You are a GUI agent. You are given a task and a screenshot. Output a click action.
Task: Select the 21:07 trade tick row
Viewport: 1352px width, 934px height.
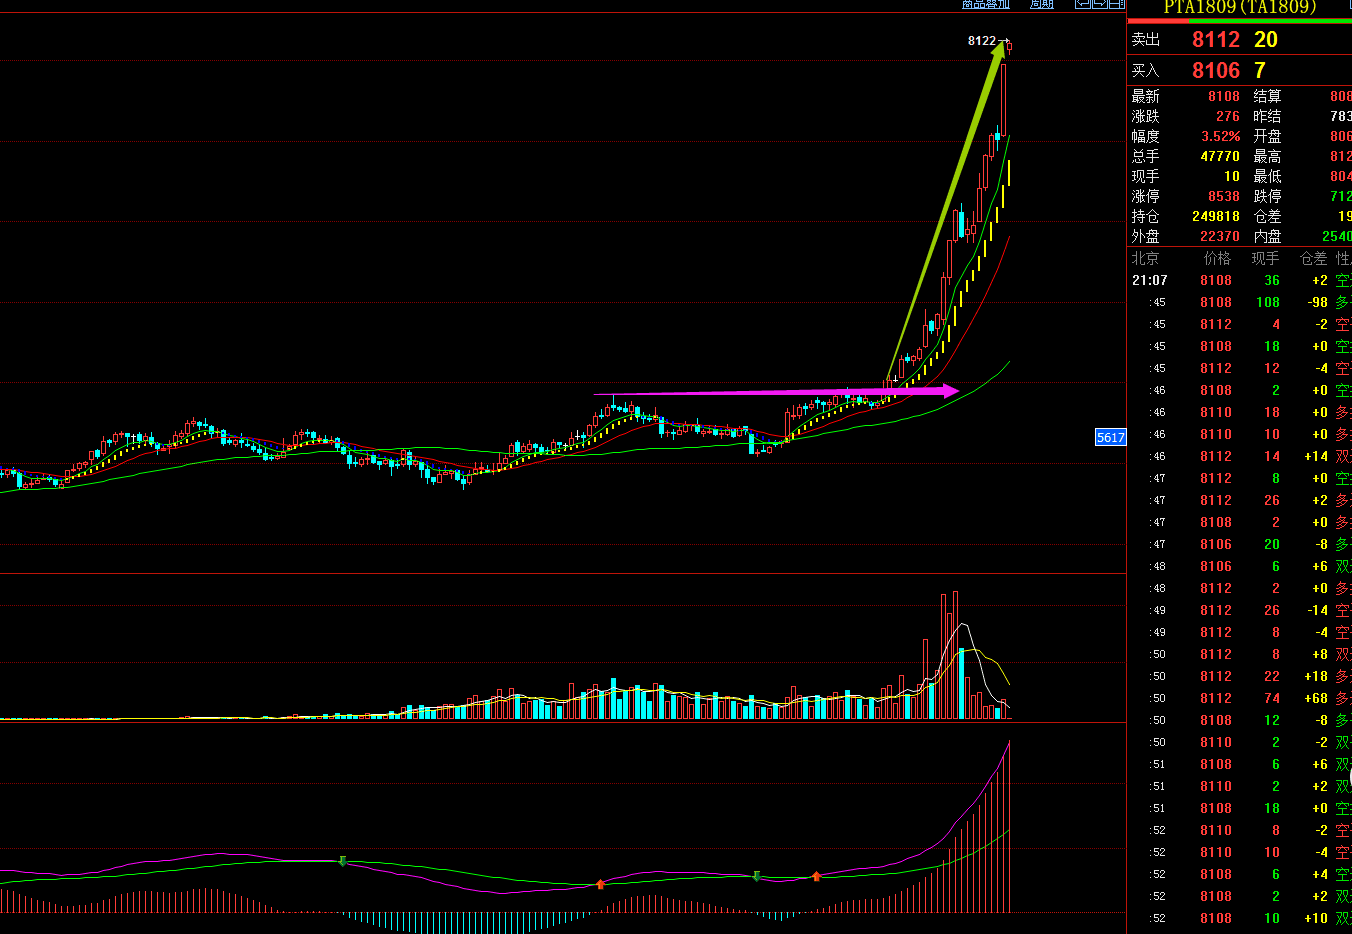pos(1239,281)
